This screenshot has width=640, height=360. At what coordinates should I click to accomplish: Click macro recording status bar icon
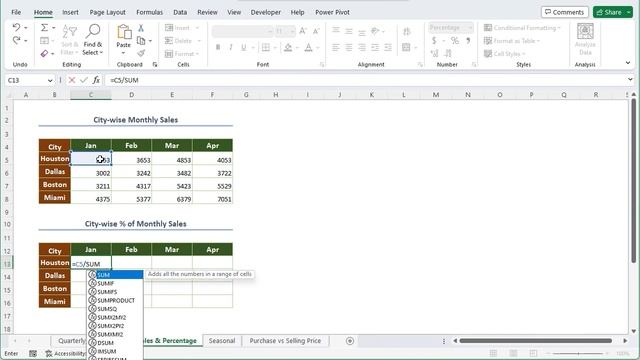(x=33, y=353)
